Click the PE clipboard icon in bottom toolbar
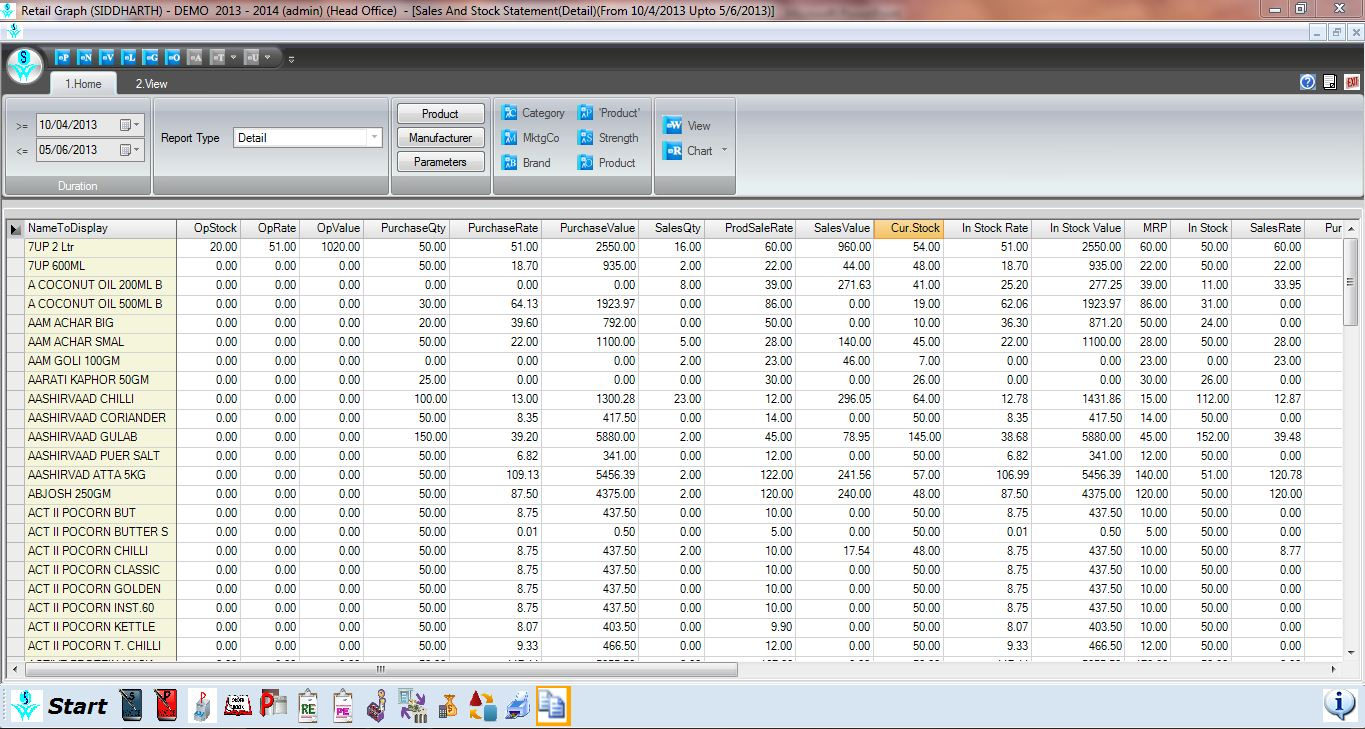Screen dimensions: 1365x729 pyautogui.click(x=343, y=705)
